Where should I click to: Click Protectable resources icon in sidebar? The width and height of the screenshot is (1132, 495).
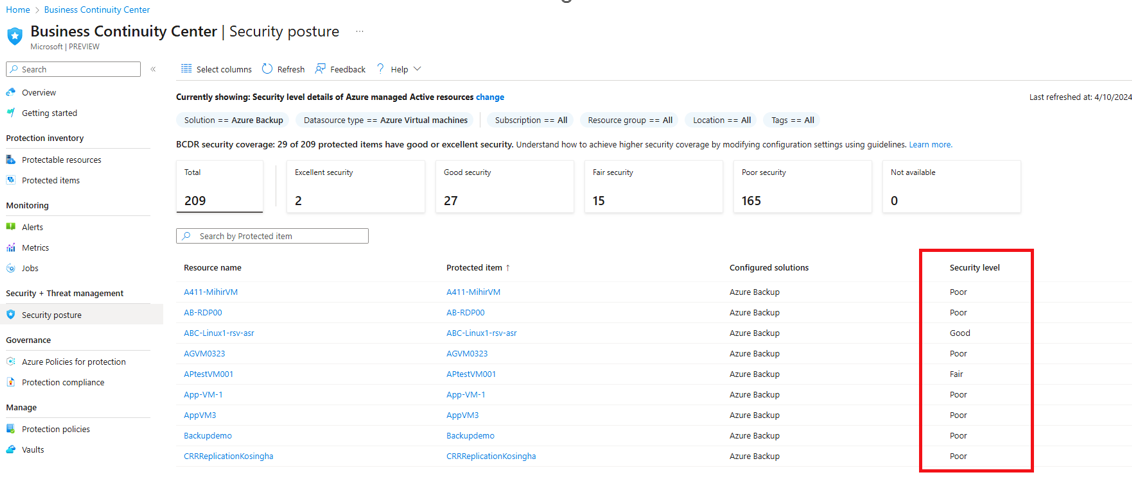11,160
